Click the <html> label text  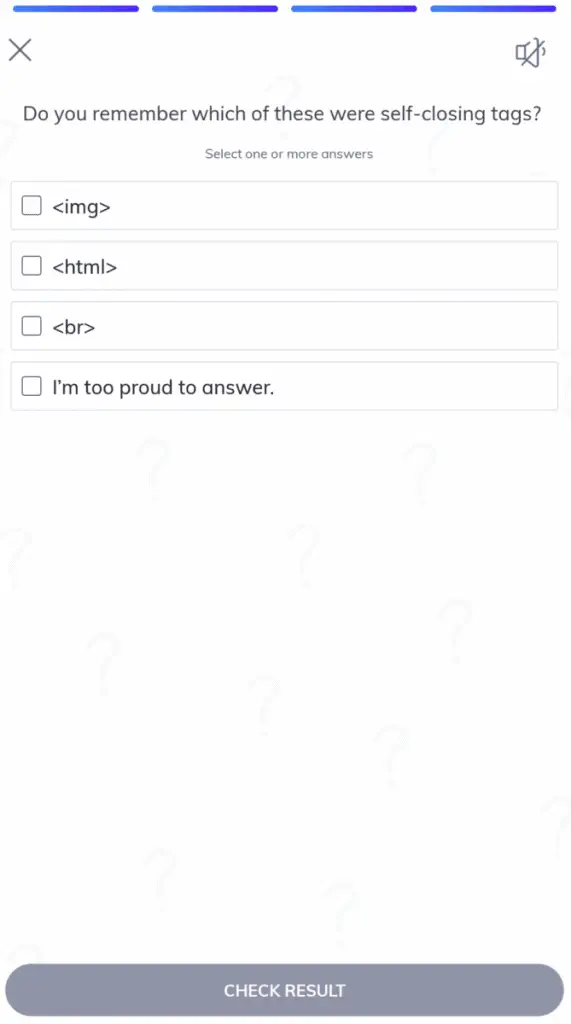85,266
